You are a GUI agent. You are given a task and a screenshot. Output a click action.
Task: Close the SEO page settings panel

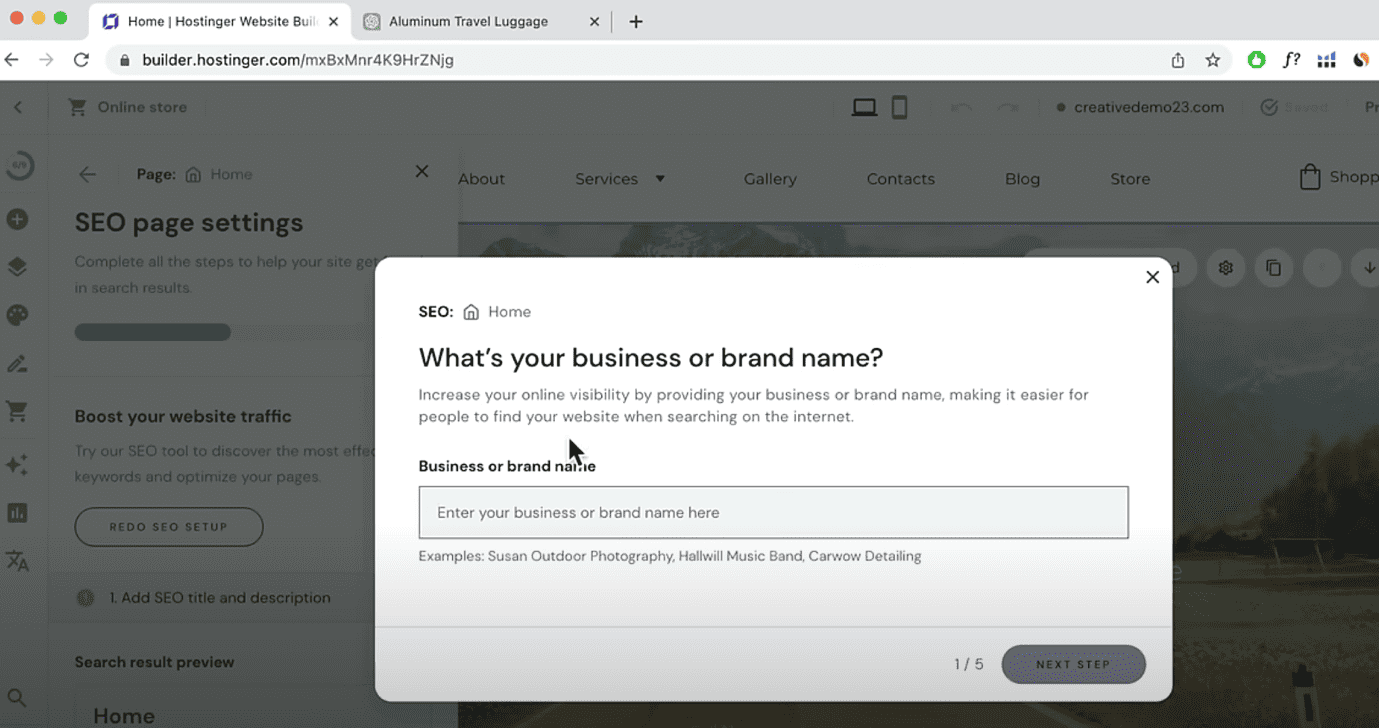pos(422,172)
